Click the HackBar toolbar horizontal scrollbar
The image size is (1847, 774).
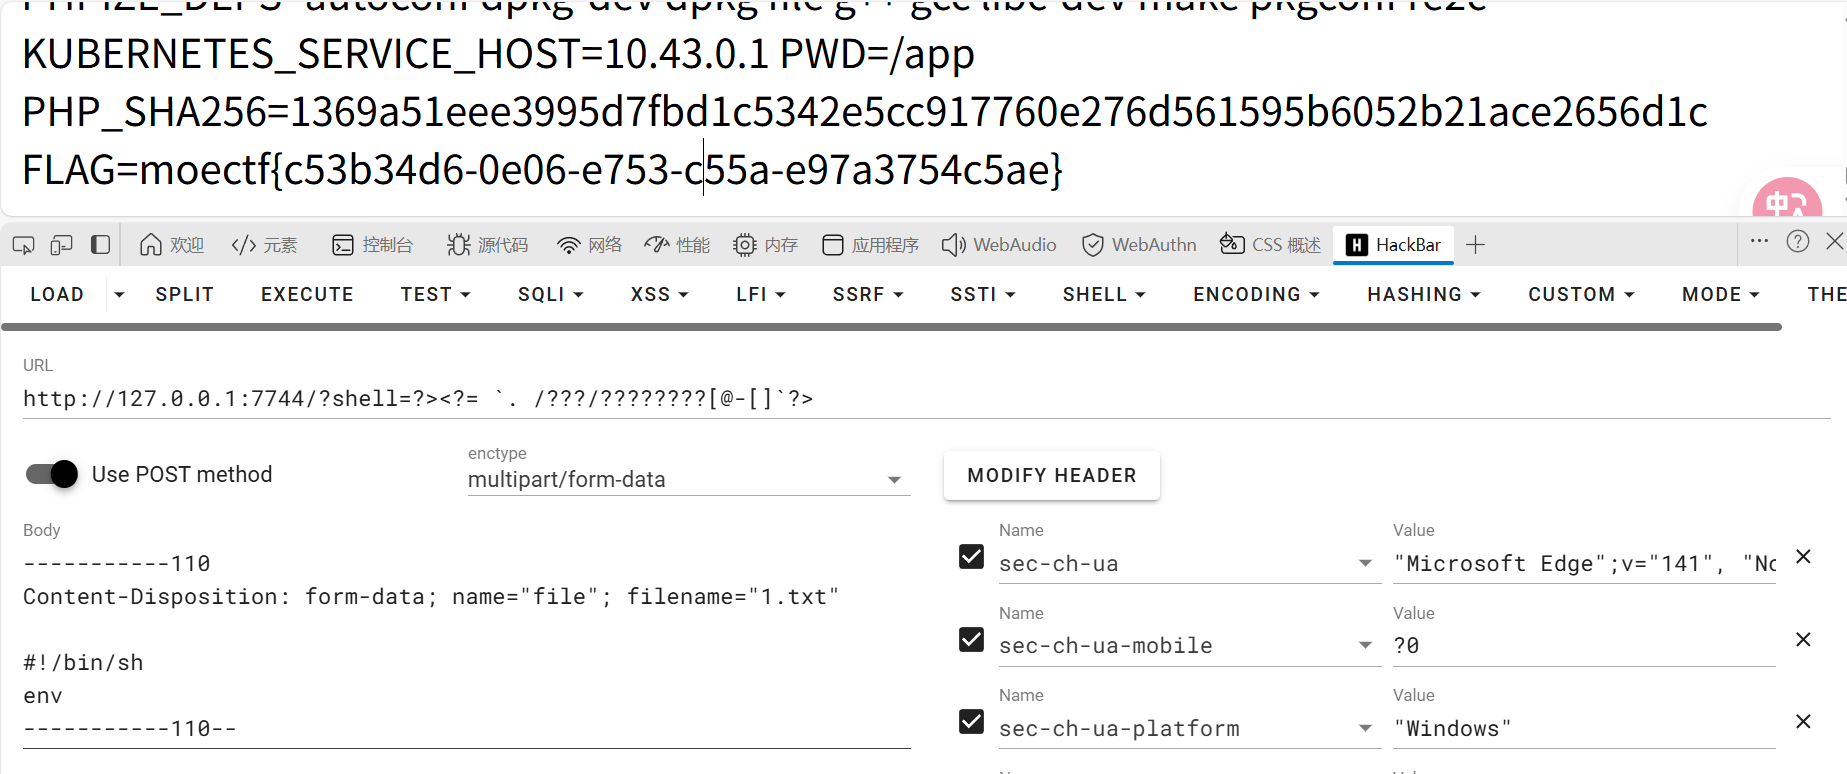[x=892, y=326]
